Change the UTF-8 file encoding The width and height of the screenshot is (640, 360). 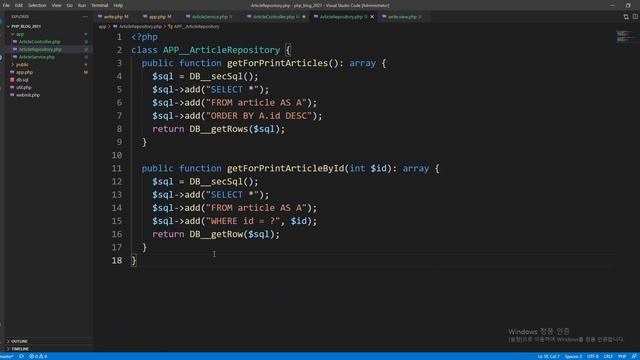tap(593, 356)
